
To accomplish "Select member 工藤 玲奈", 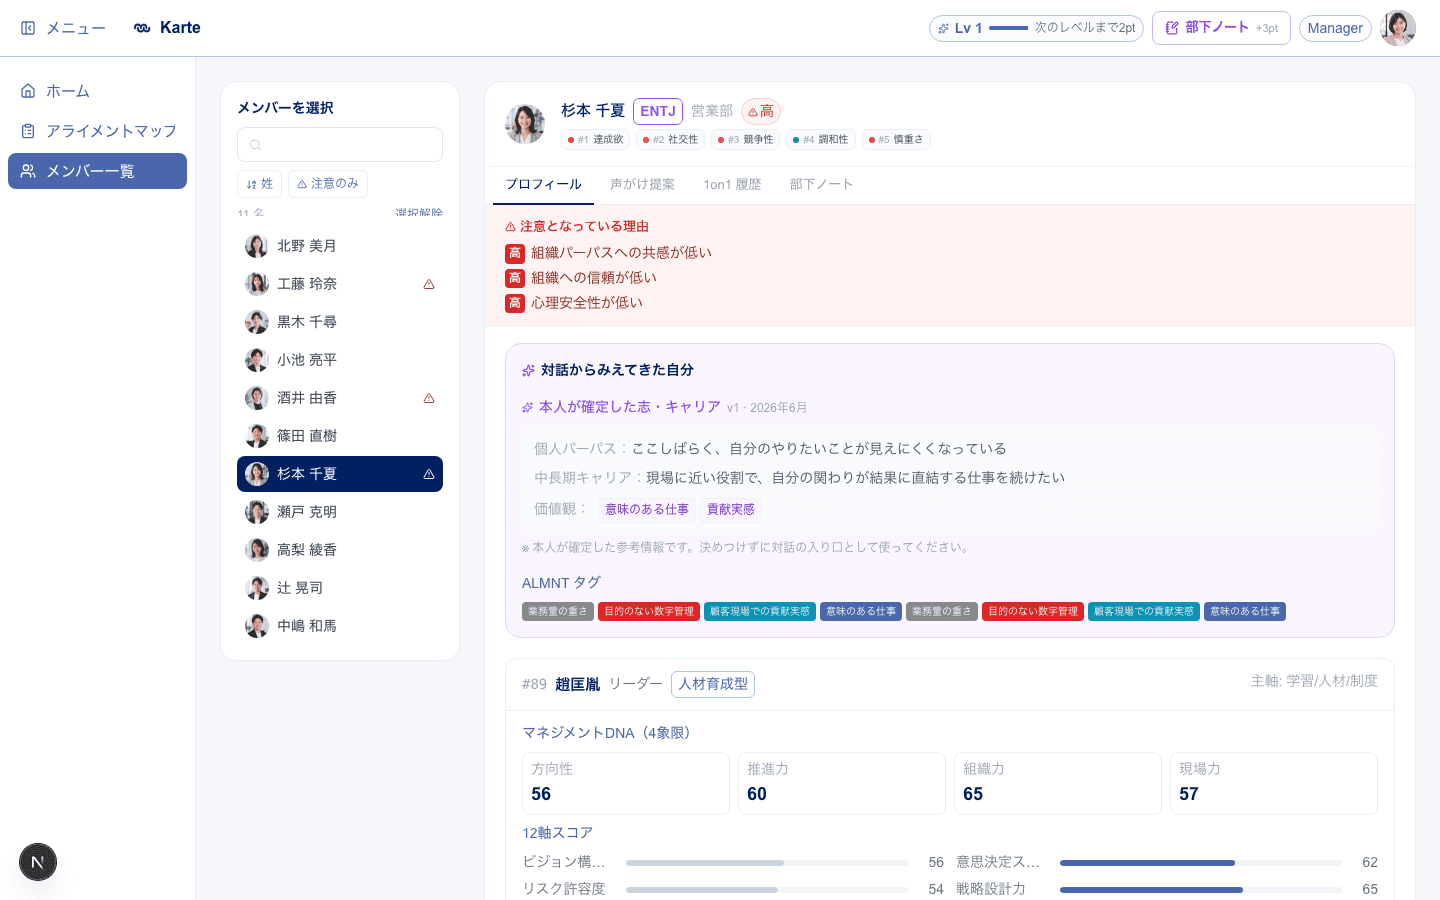I will click(340, 284).
